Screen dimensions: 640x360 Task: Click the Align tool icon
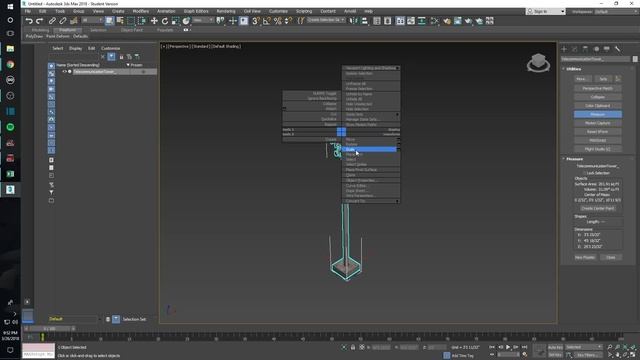pyautogui.click(x=364, y=20)
